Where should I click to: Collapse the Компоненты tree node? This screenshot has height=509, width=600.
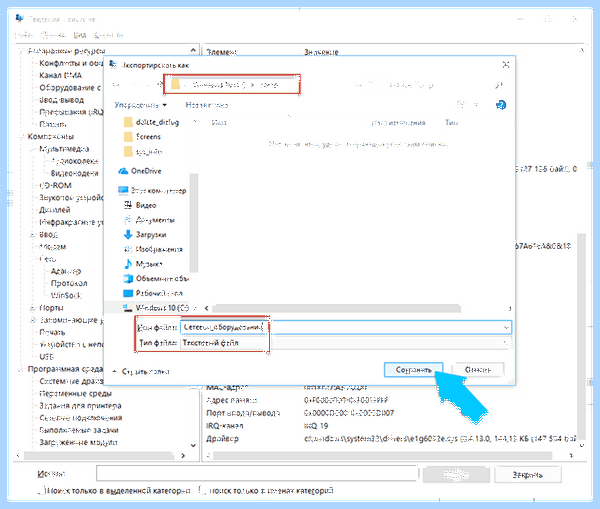[x=21, y=137]
